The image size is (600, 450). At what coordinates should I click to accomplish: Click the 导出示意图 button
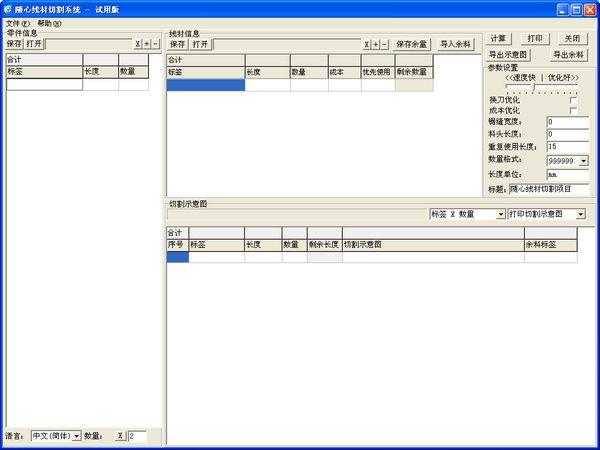pyautogui.click(x=508, y=54)
